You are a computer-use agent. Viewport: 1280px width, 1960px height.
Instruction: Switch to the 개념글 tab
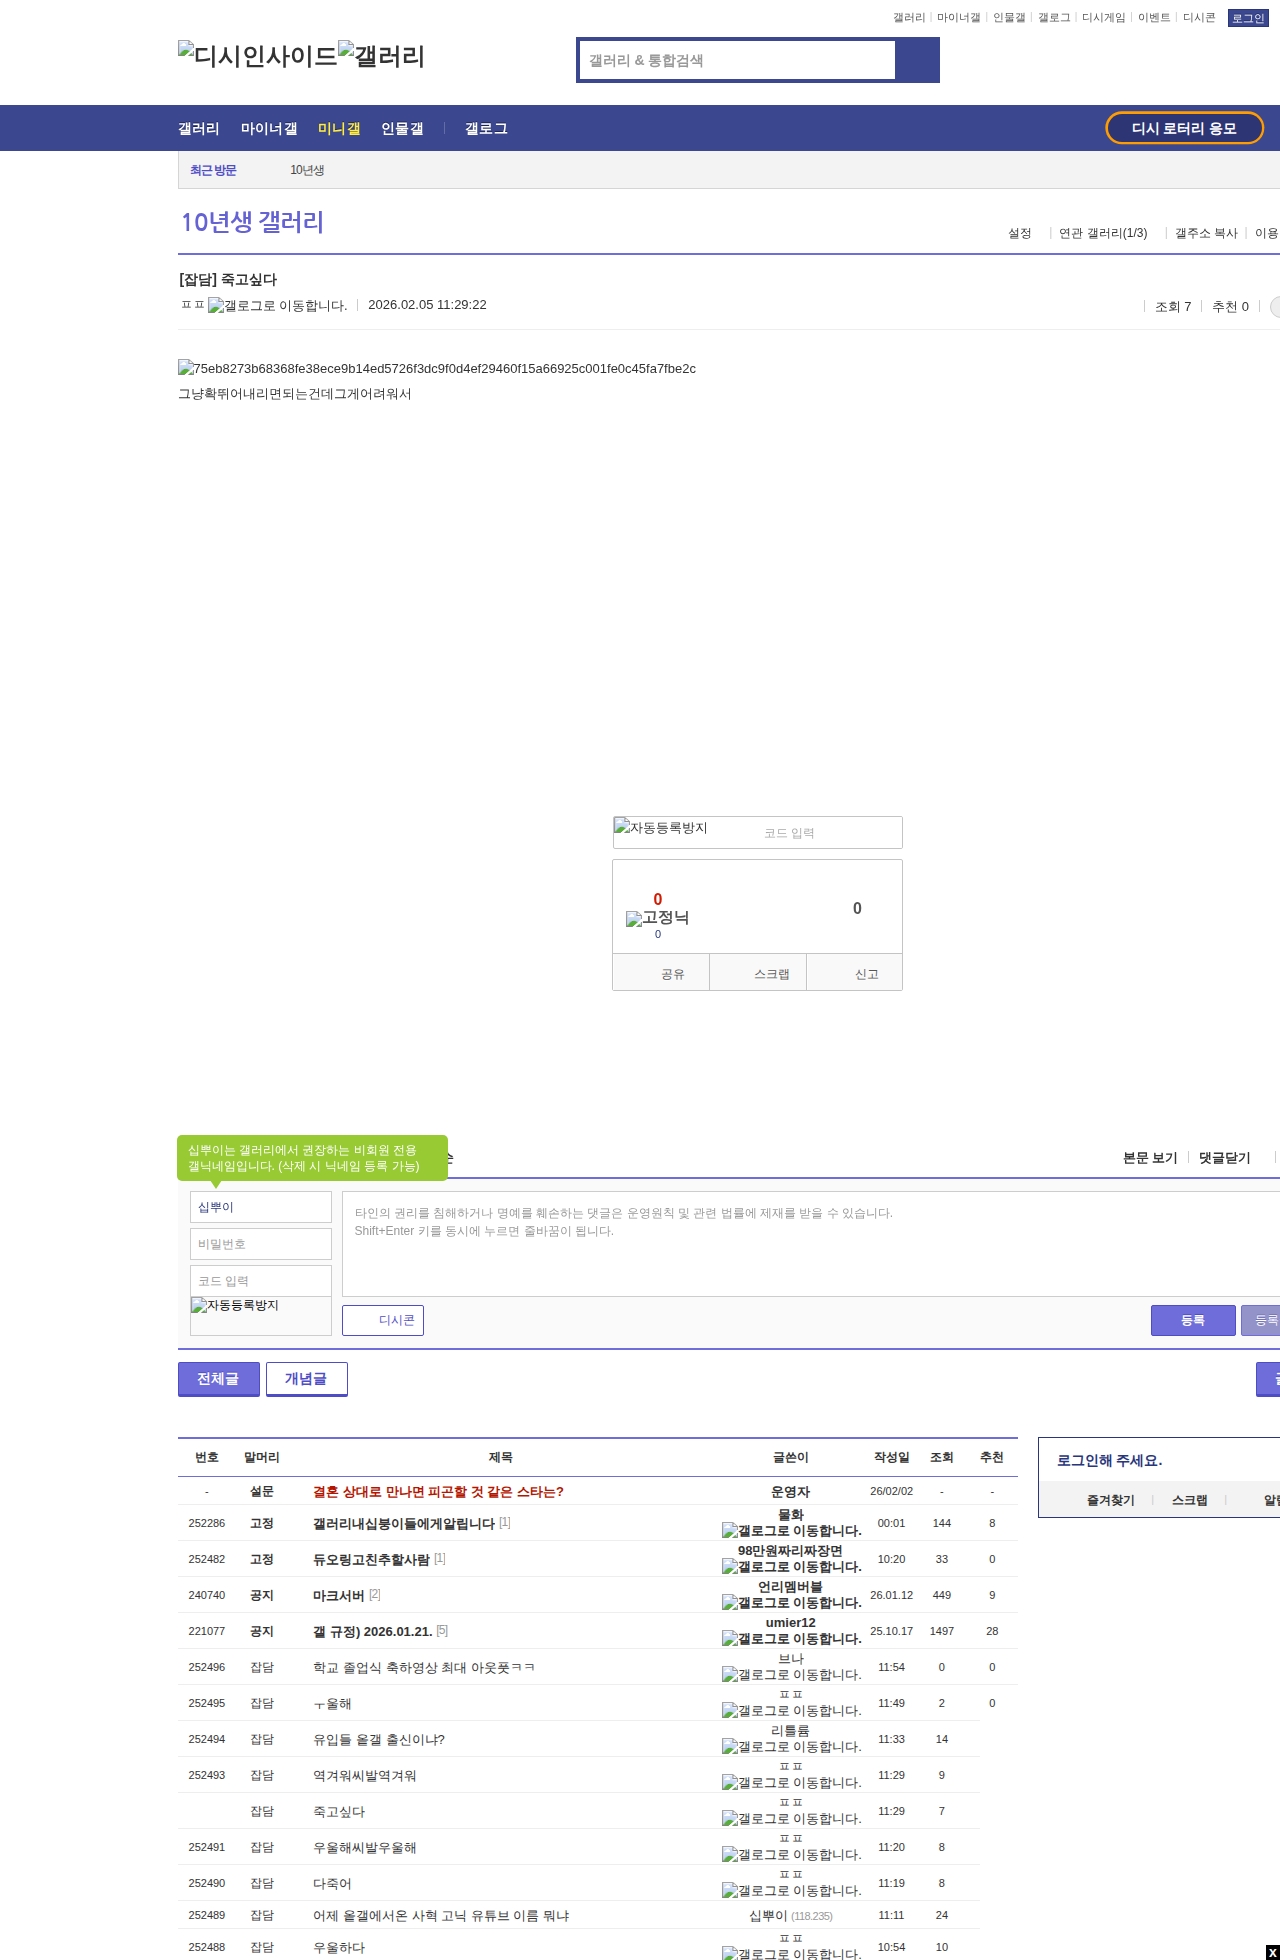307,1379
